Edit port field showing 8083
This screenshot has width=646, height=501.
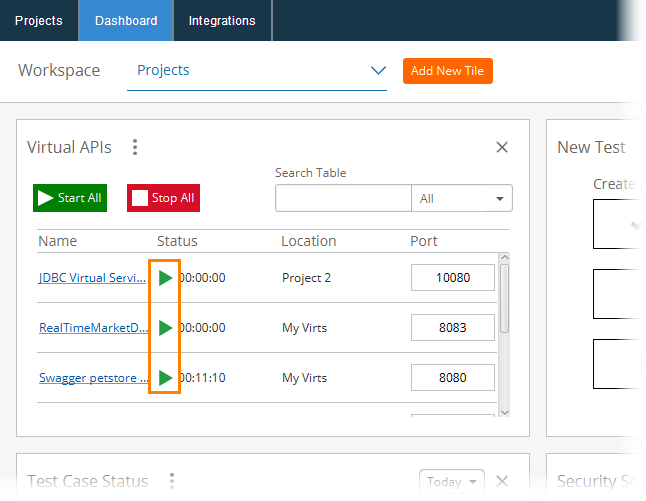point(453,328)
